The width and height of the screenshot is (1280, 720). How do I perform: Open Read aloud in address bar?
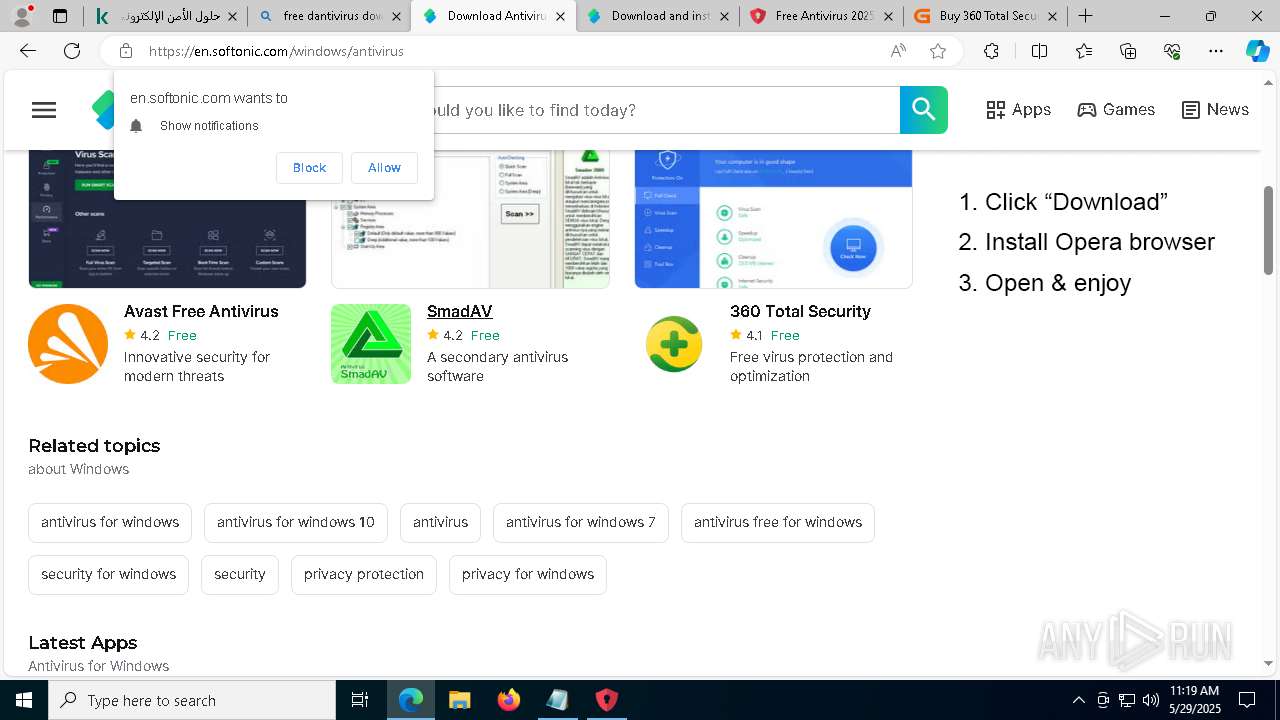898,51
